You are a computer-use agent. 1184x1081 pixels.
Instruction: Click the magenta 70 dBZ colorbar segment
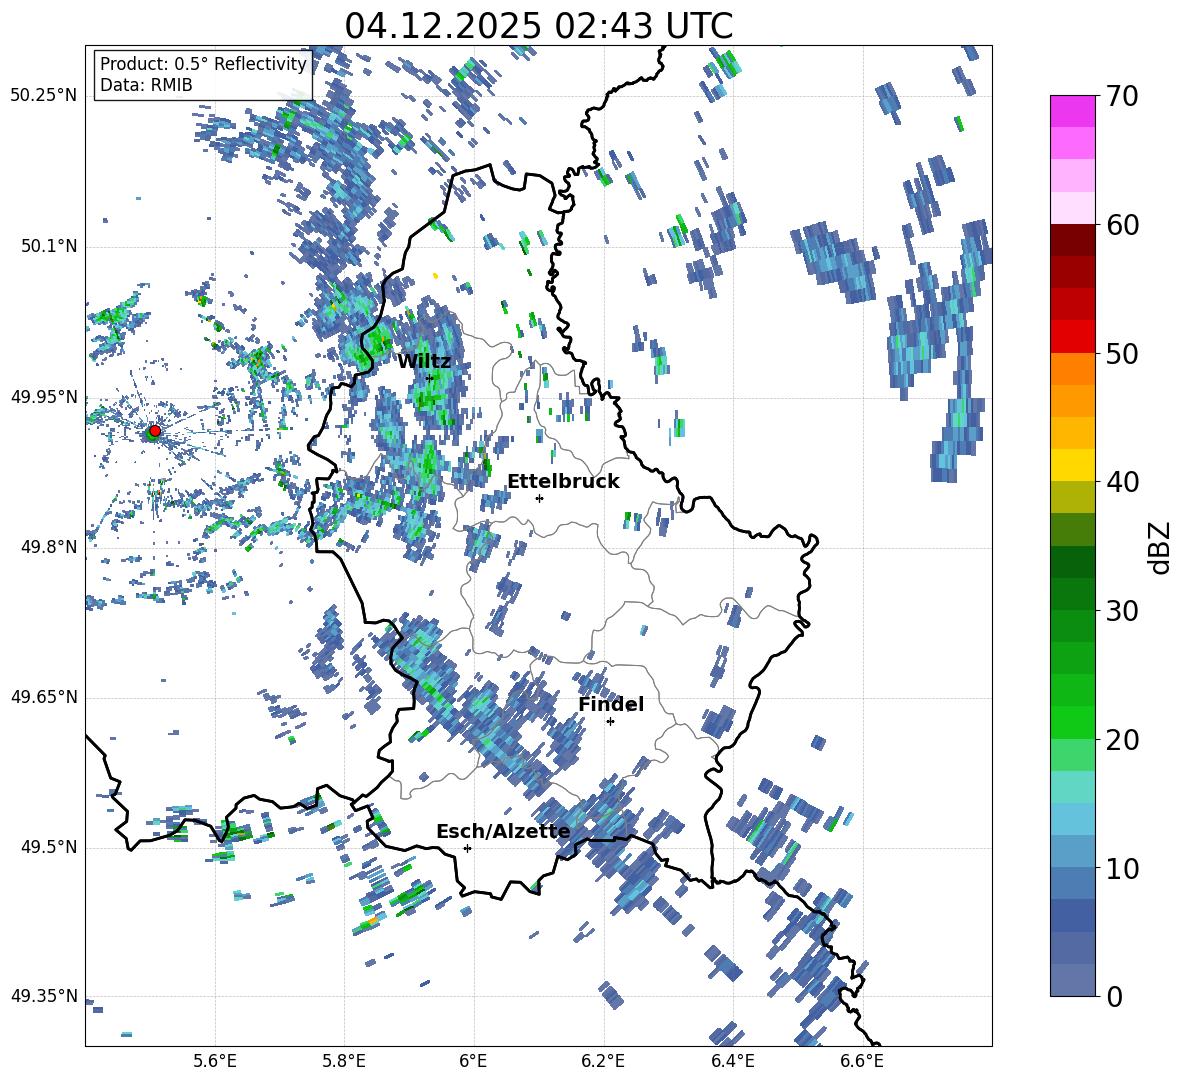1072,111
